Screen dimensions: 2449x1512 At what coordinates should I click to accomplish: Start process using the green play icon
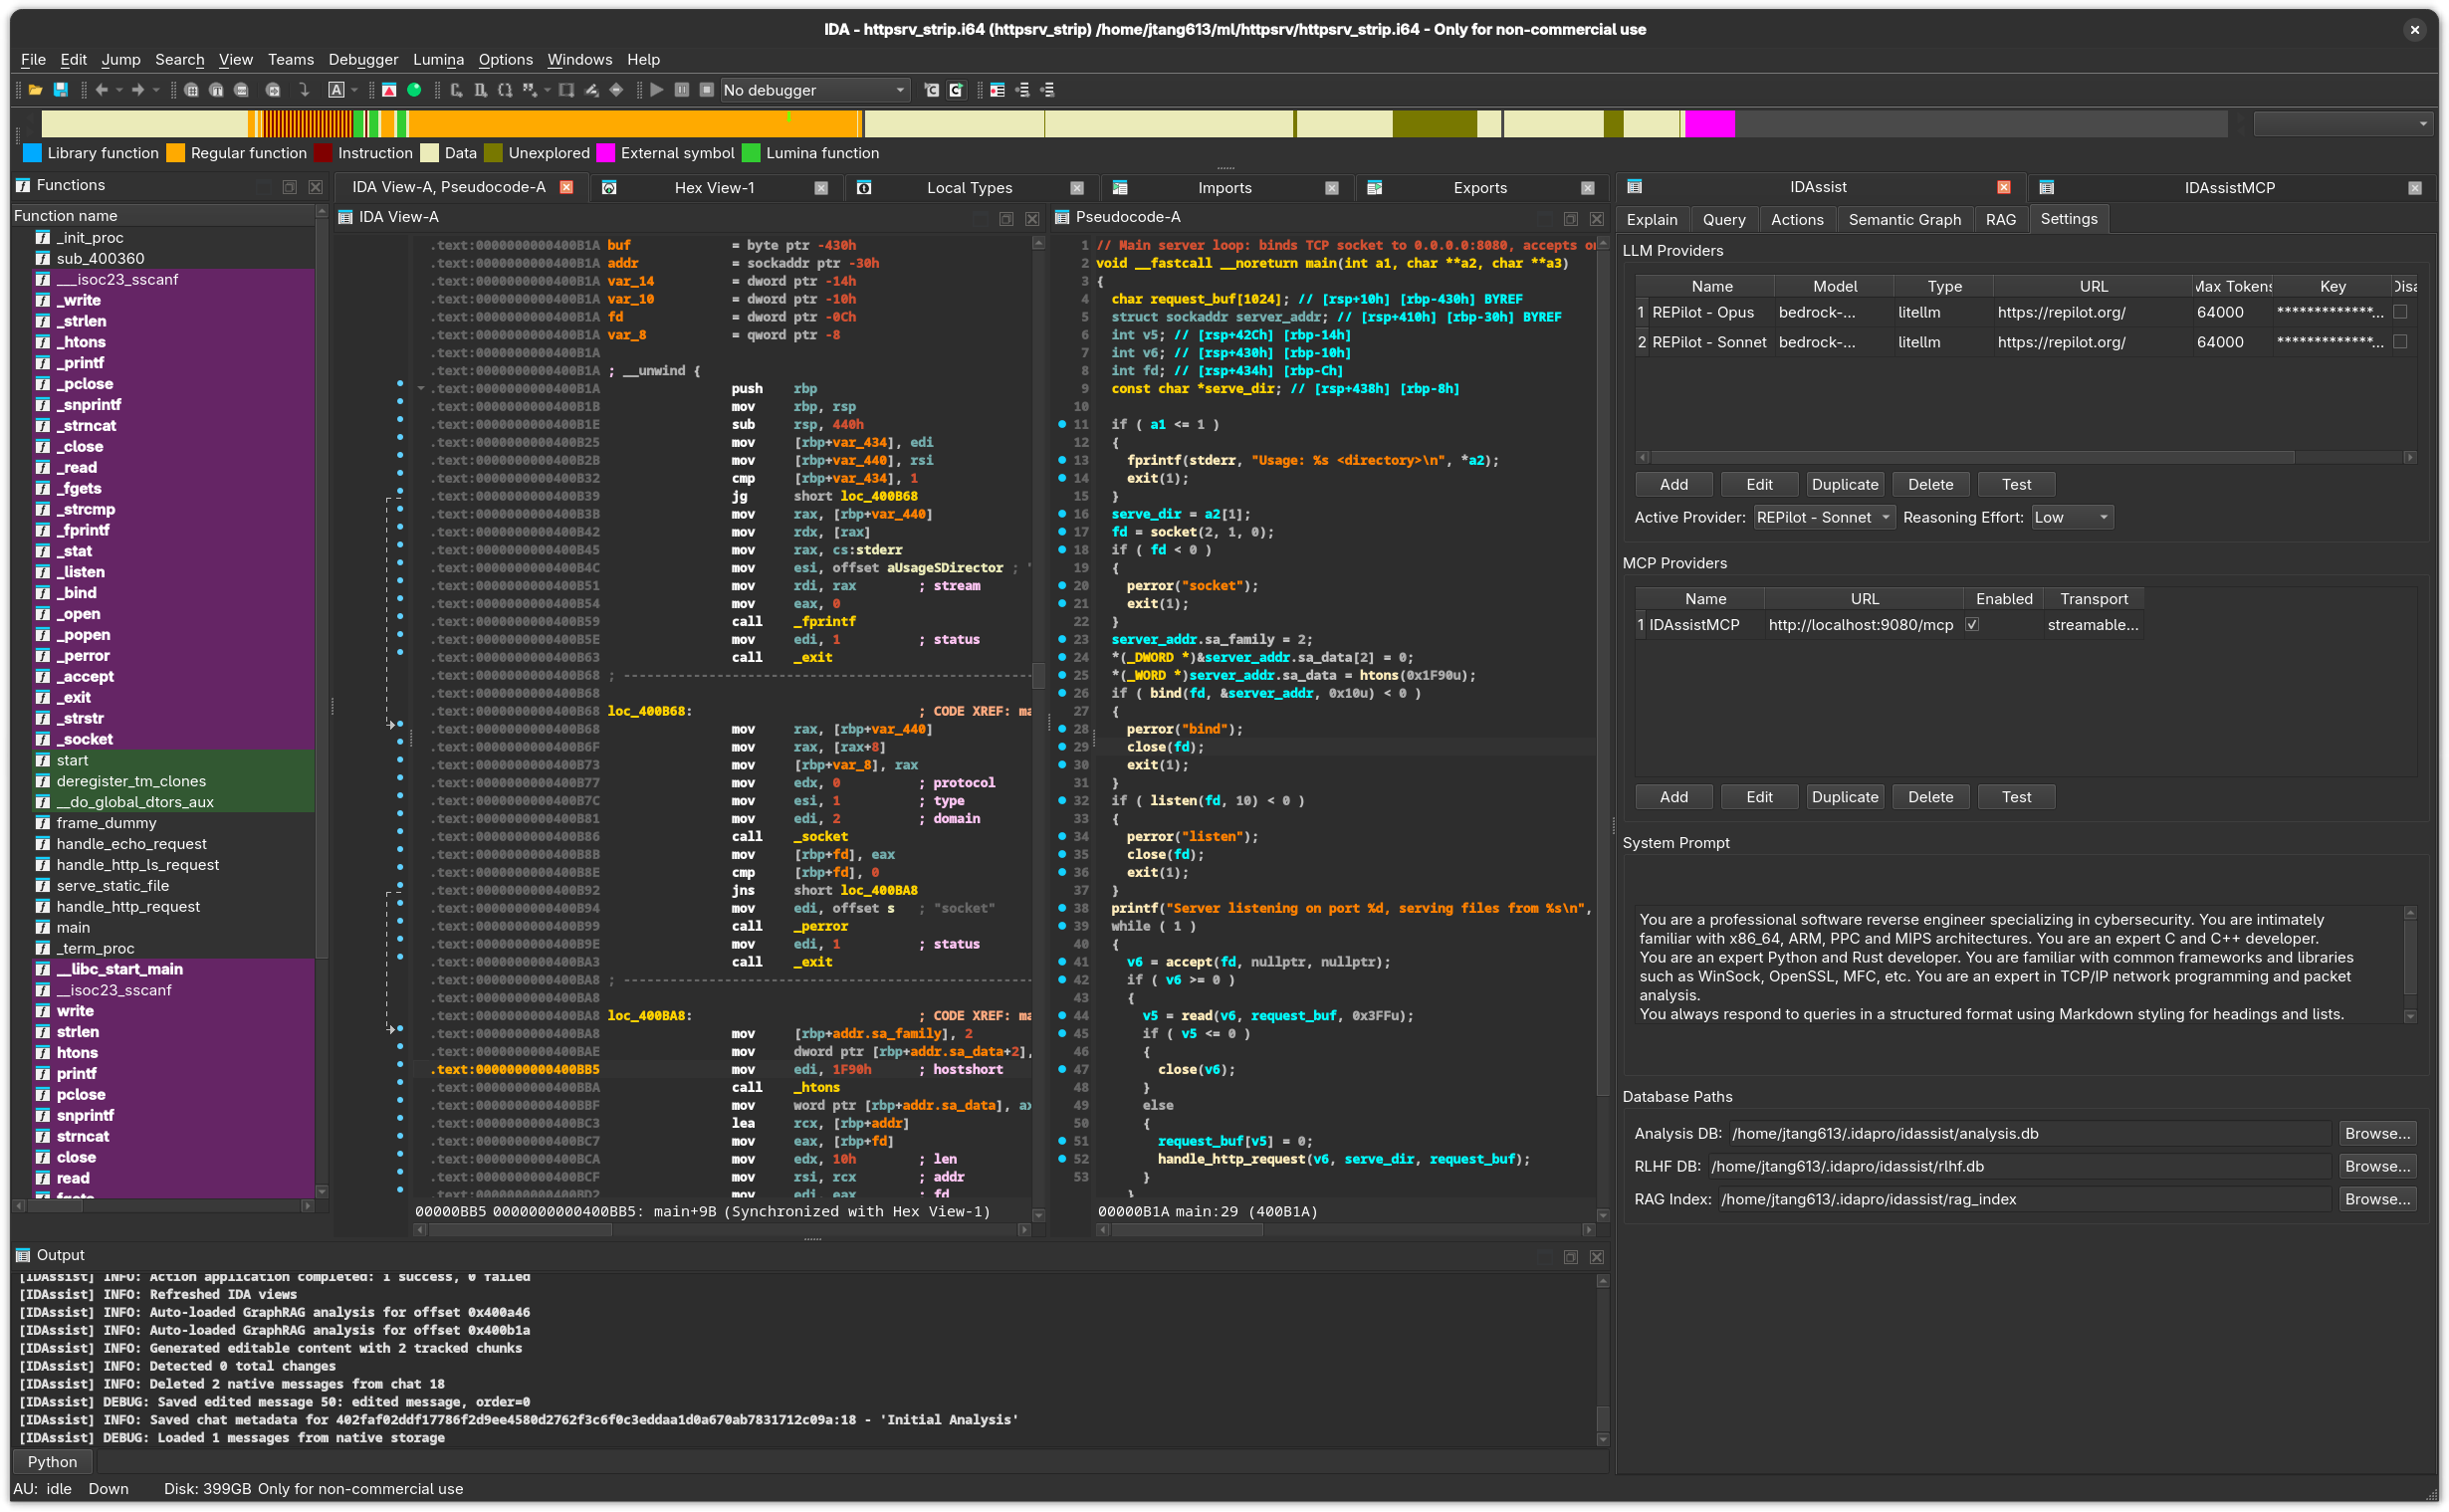(657, 90)
